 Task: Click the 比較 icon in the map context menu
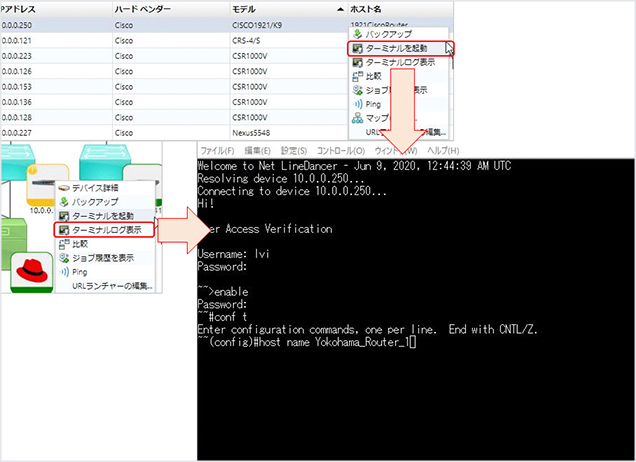tap(64, 244)
